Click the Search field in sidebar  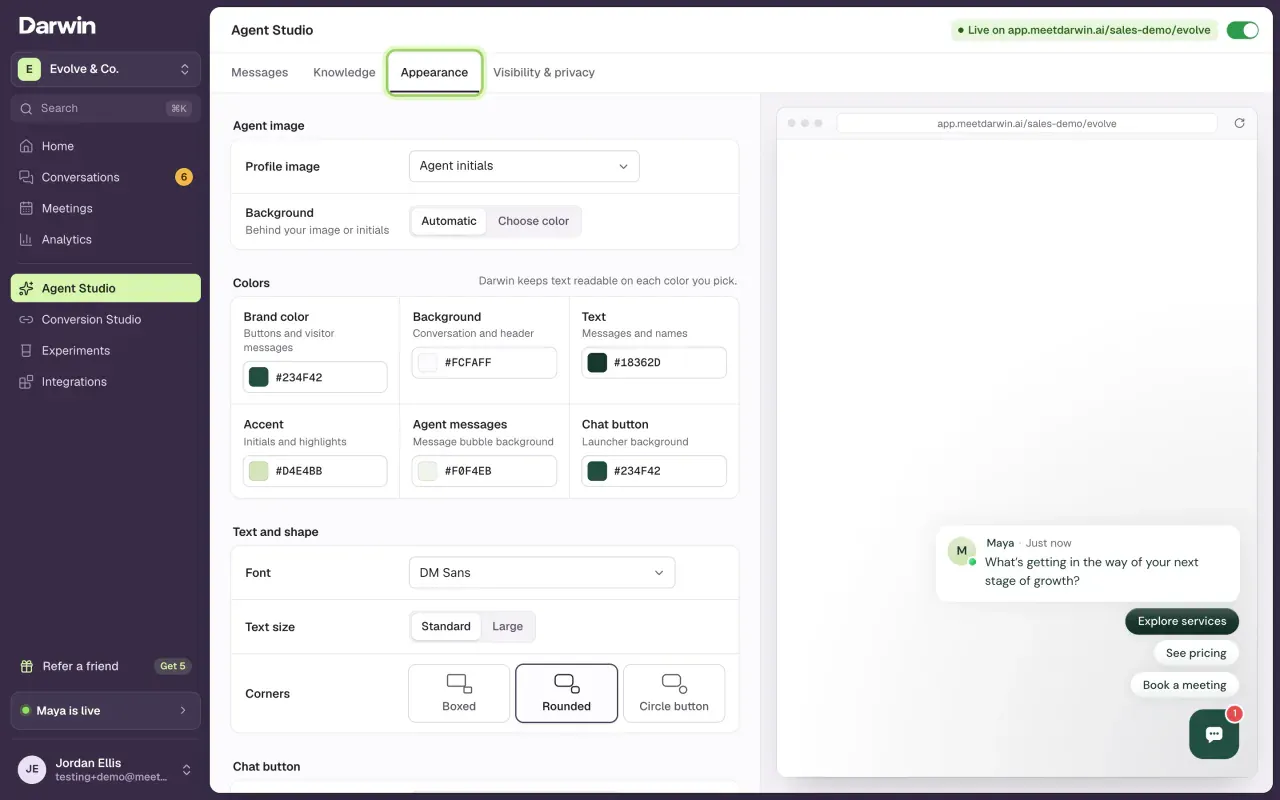pyautogui.click(x=106, y=108)
